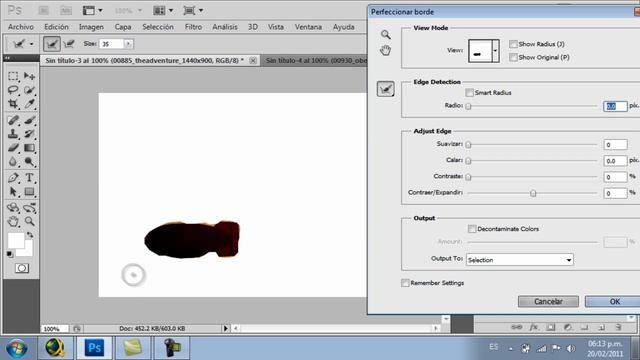Swap foreground and background colors

pyautogui.click(x=30, y=235)
